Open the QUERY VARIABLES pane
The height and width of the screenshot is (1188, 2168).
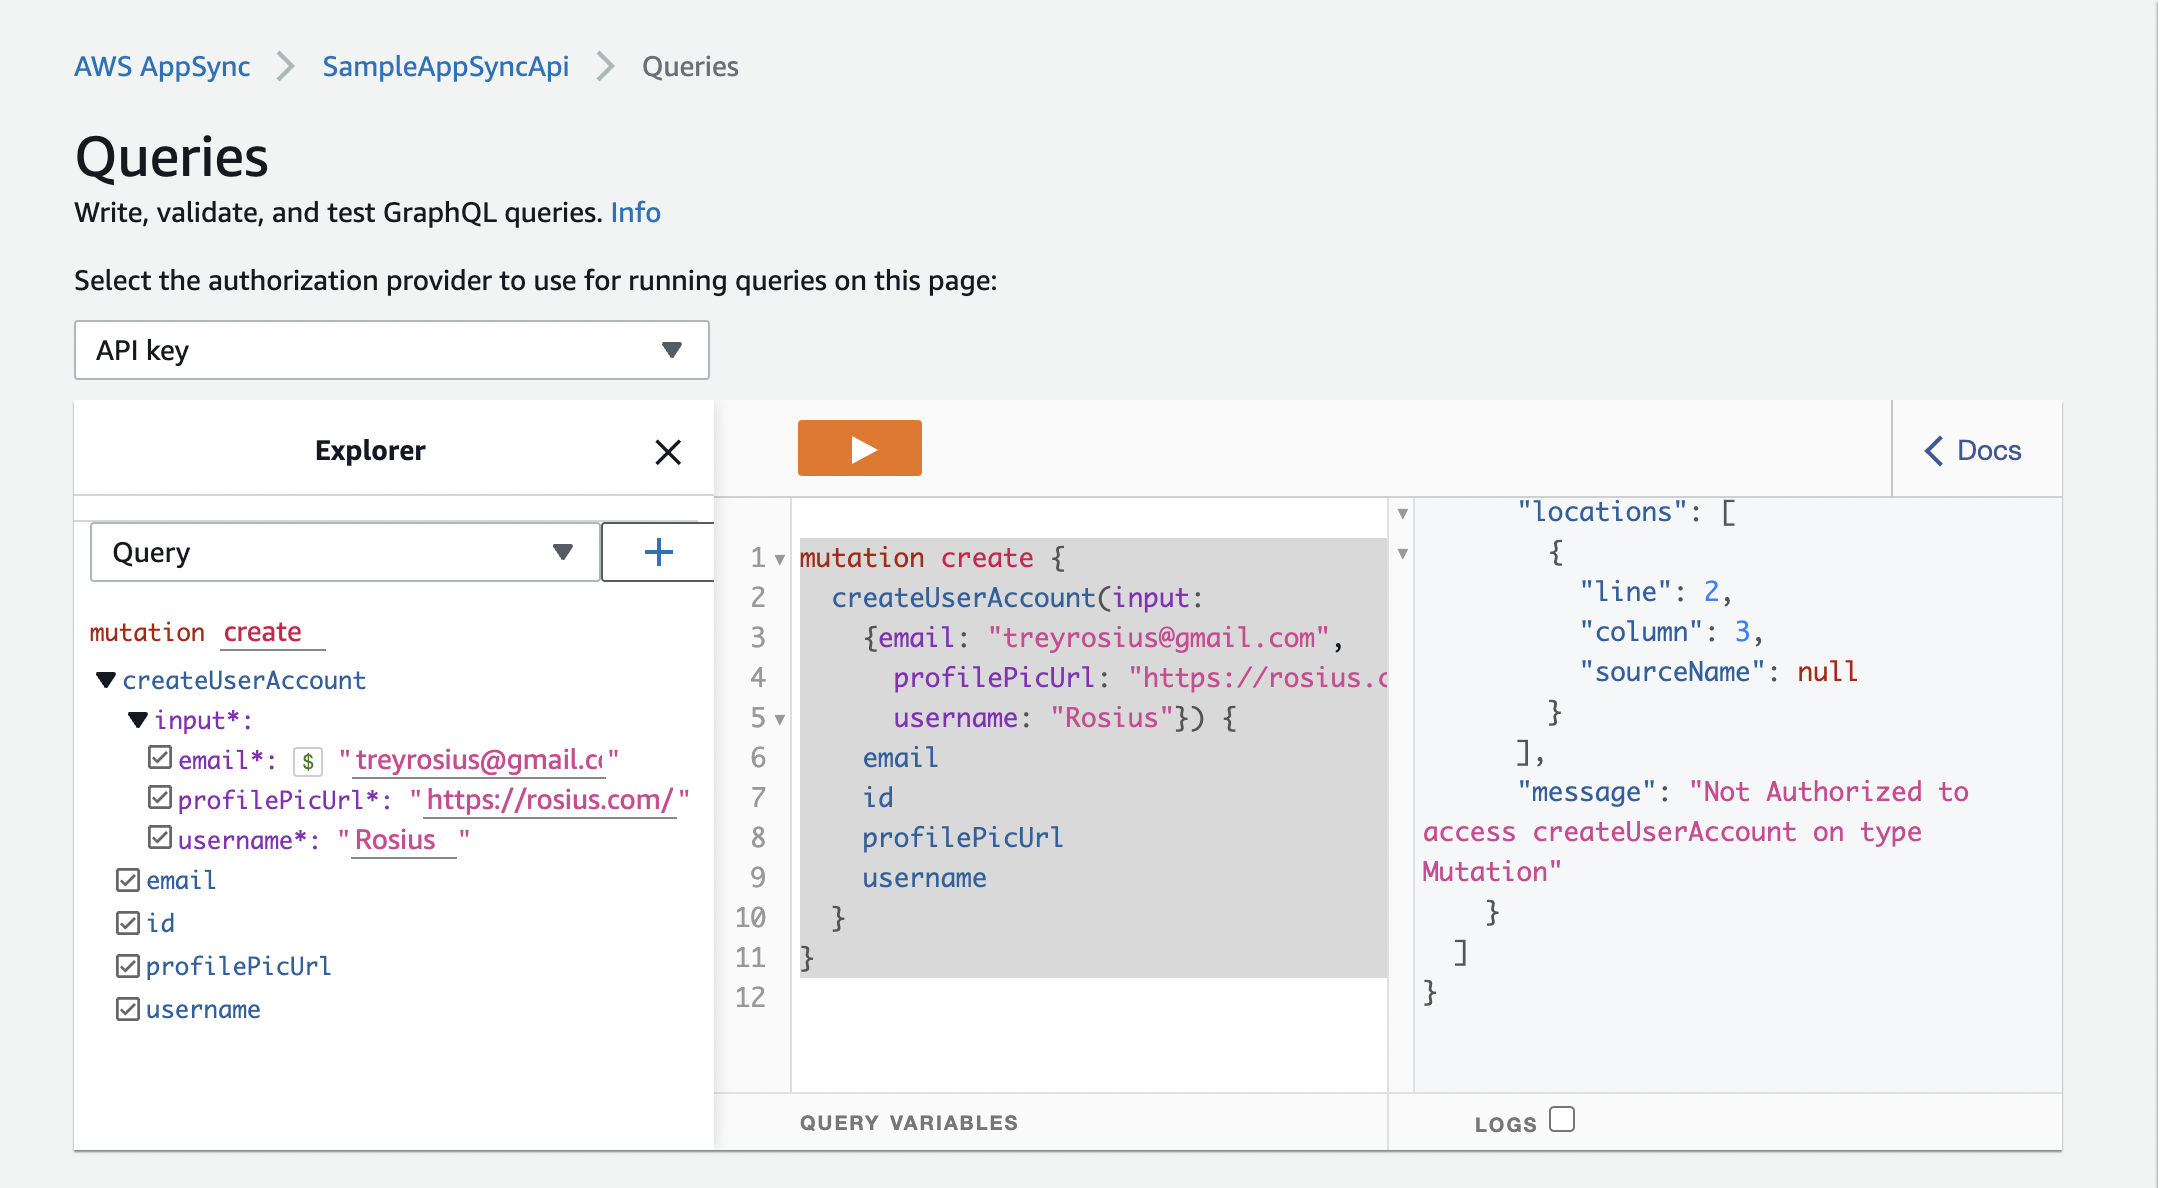tap(909, 1123)
